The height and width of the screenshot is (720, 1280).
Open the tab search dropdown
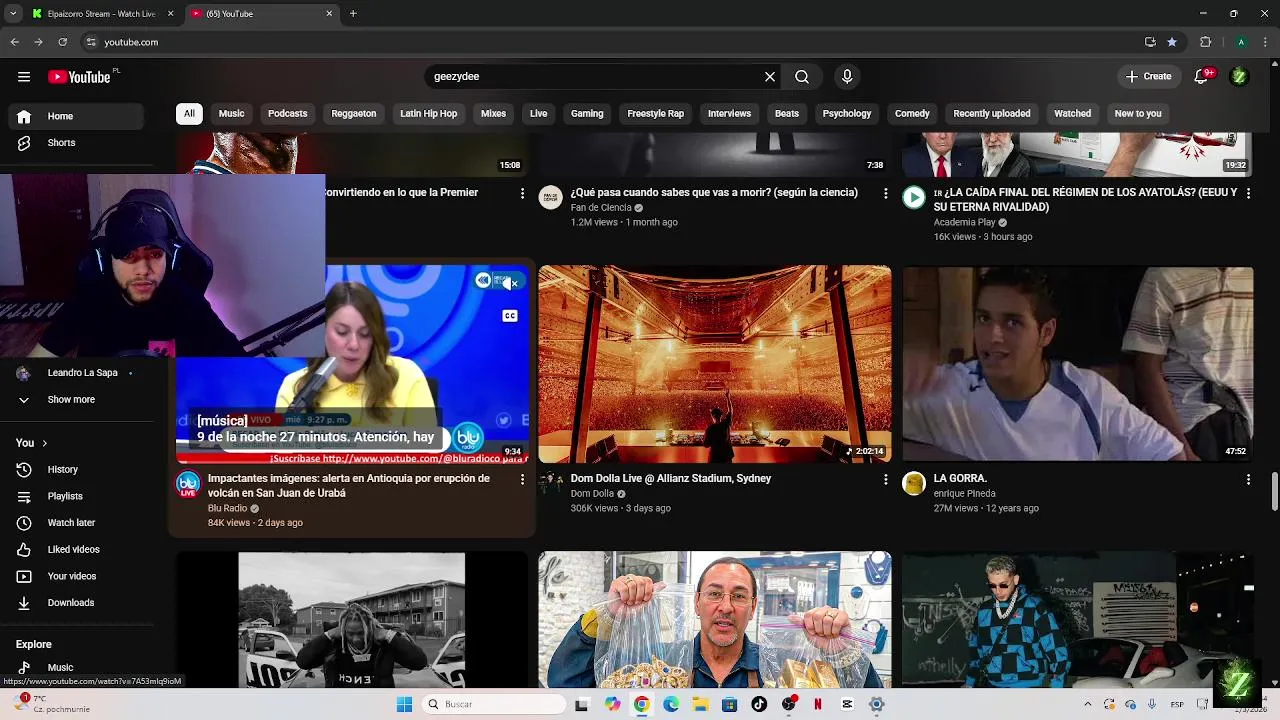(13, 14)
